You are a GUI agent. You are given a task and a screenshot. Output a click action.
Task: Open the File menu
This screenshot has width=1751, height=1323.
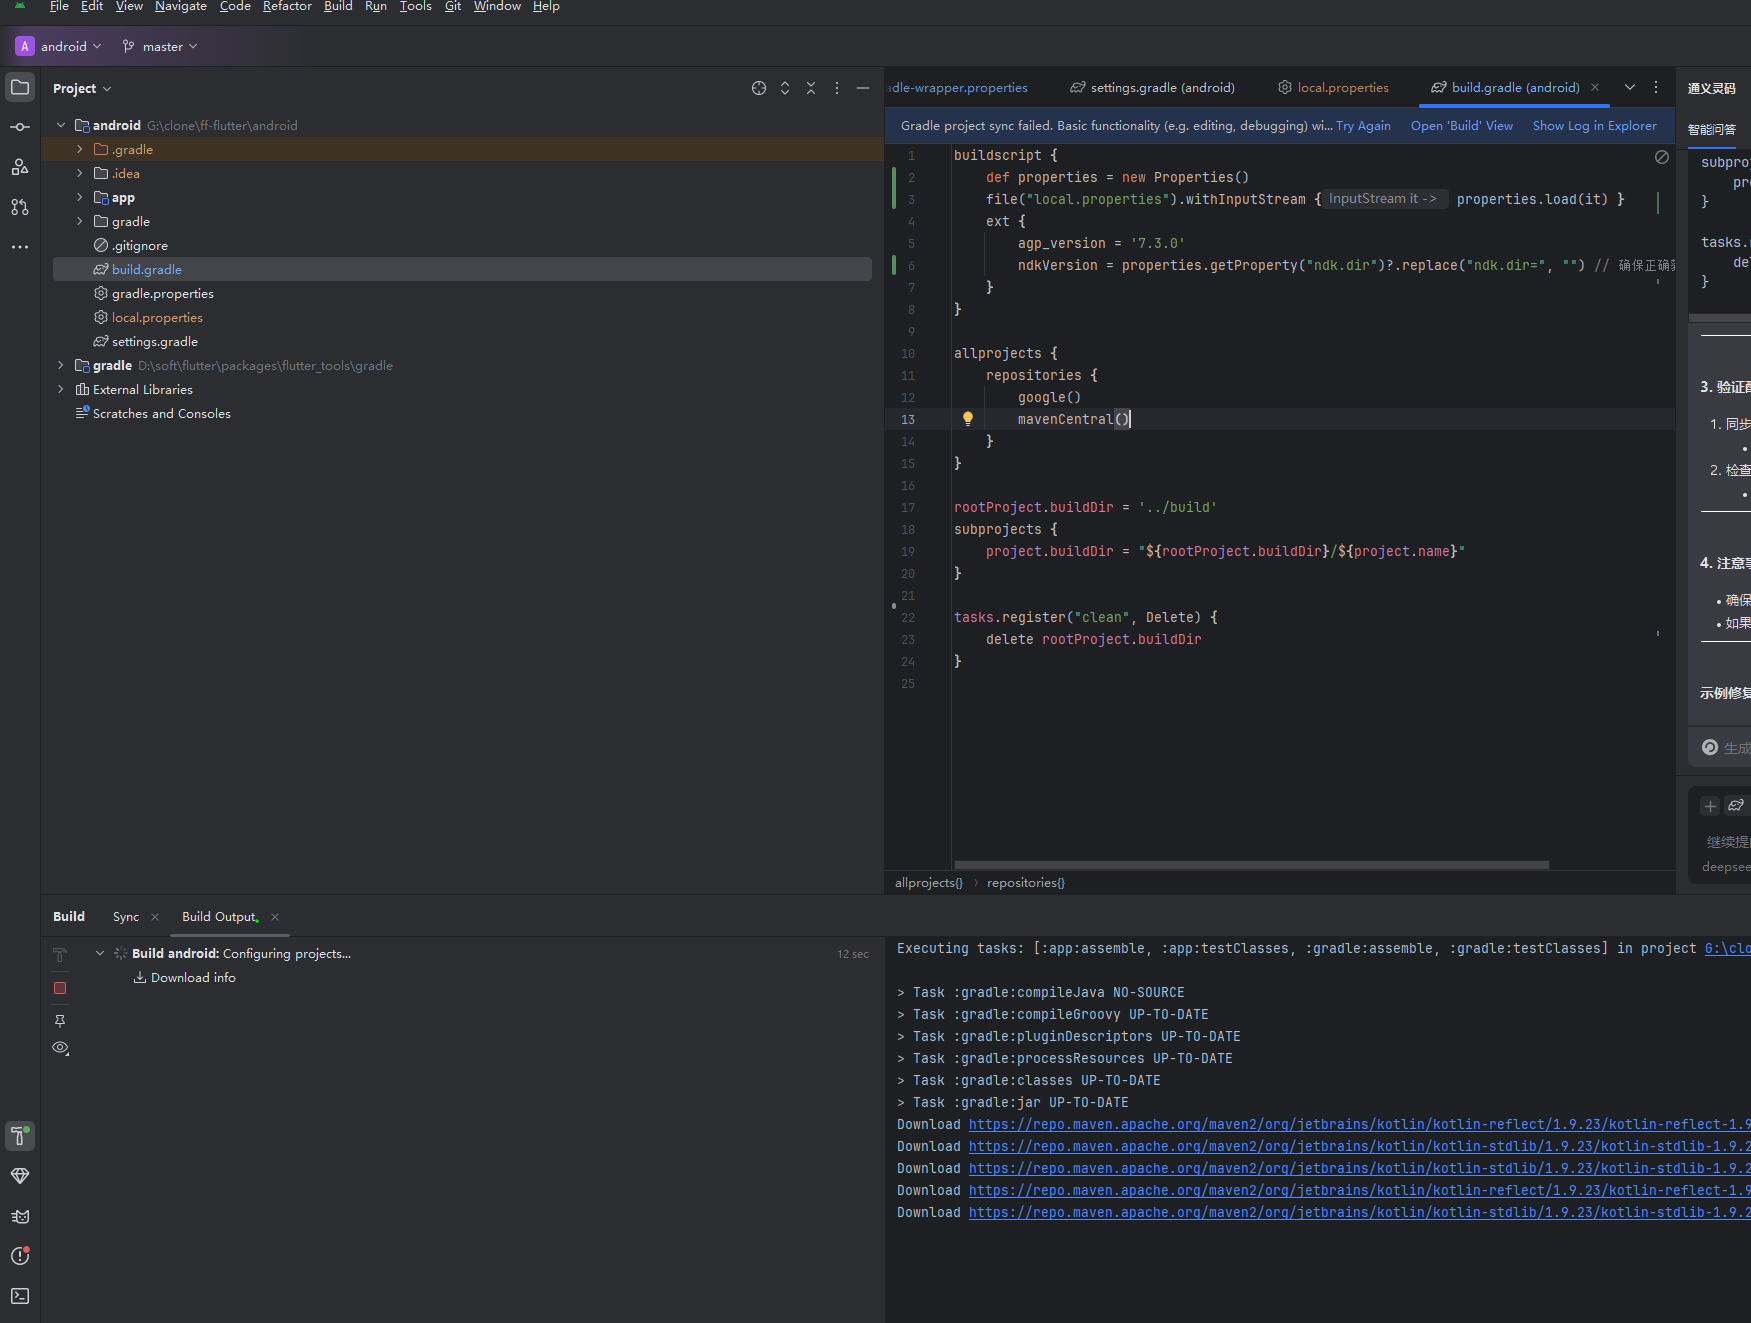tap(59, 6)
